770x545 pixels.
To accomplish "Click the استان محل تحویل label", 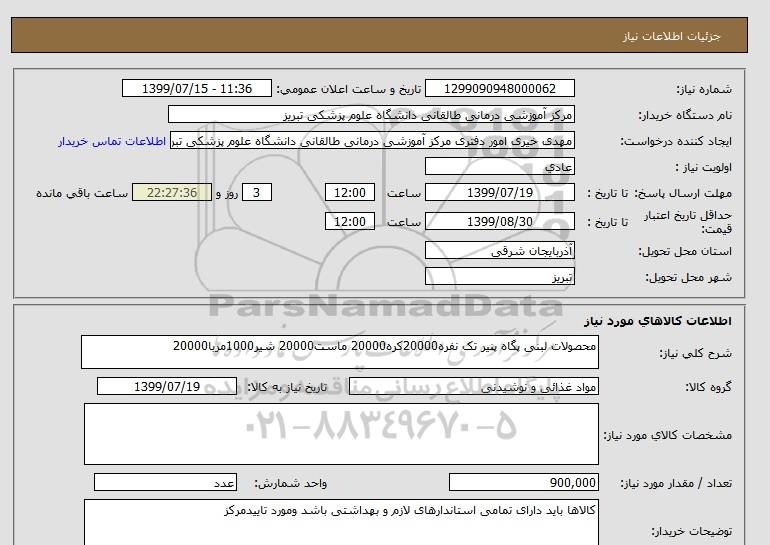I will coord(685,251).
